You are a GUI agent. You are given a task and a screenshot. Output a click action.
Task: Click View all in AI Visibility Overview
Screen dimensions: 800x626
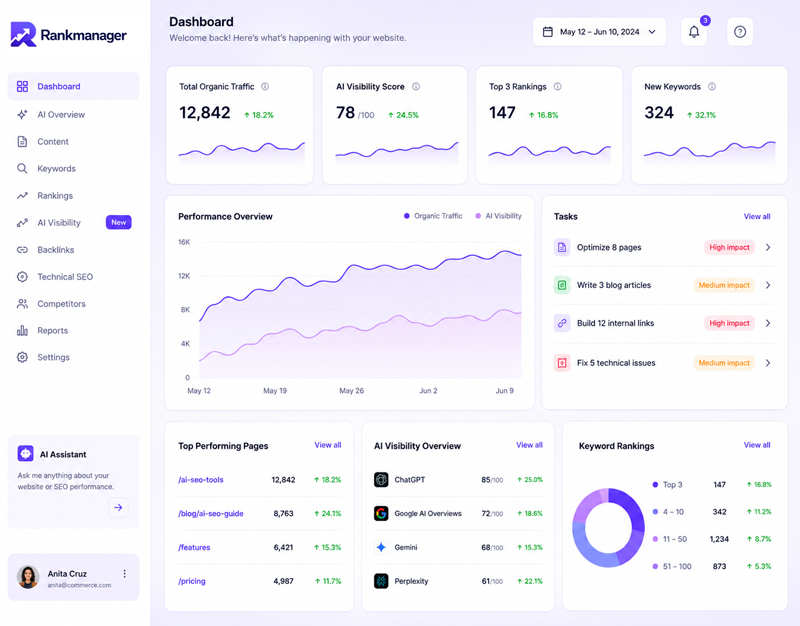[x=529, y=445]
